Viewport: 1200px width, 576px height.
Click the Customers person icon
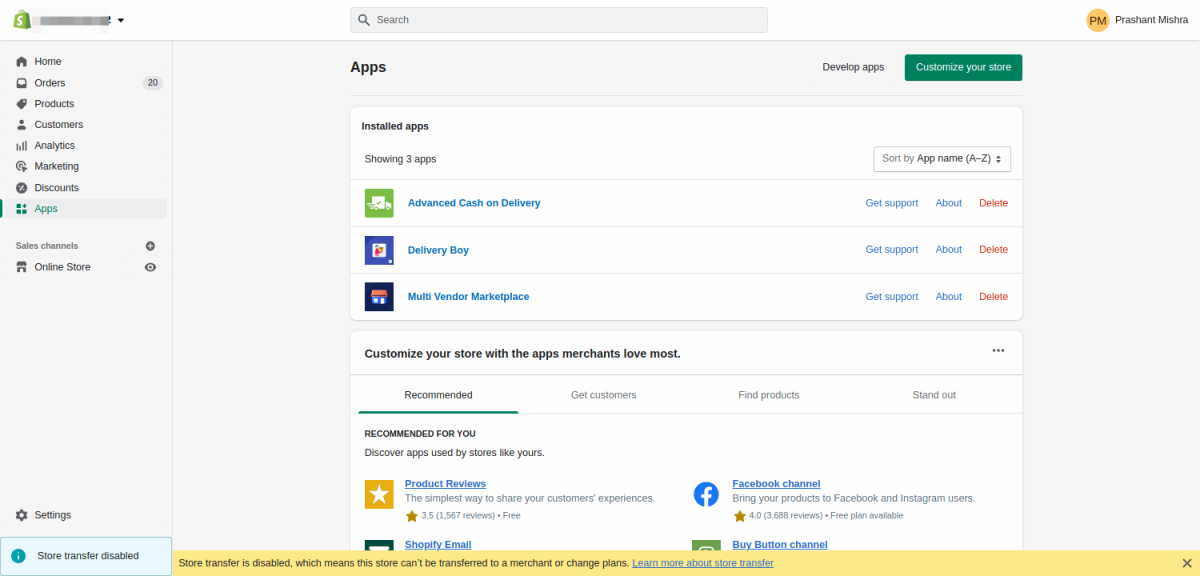[22, 125]
